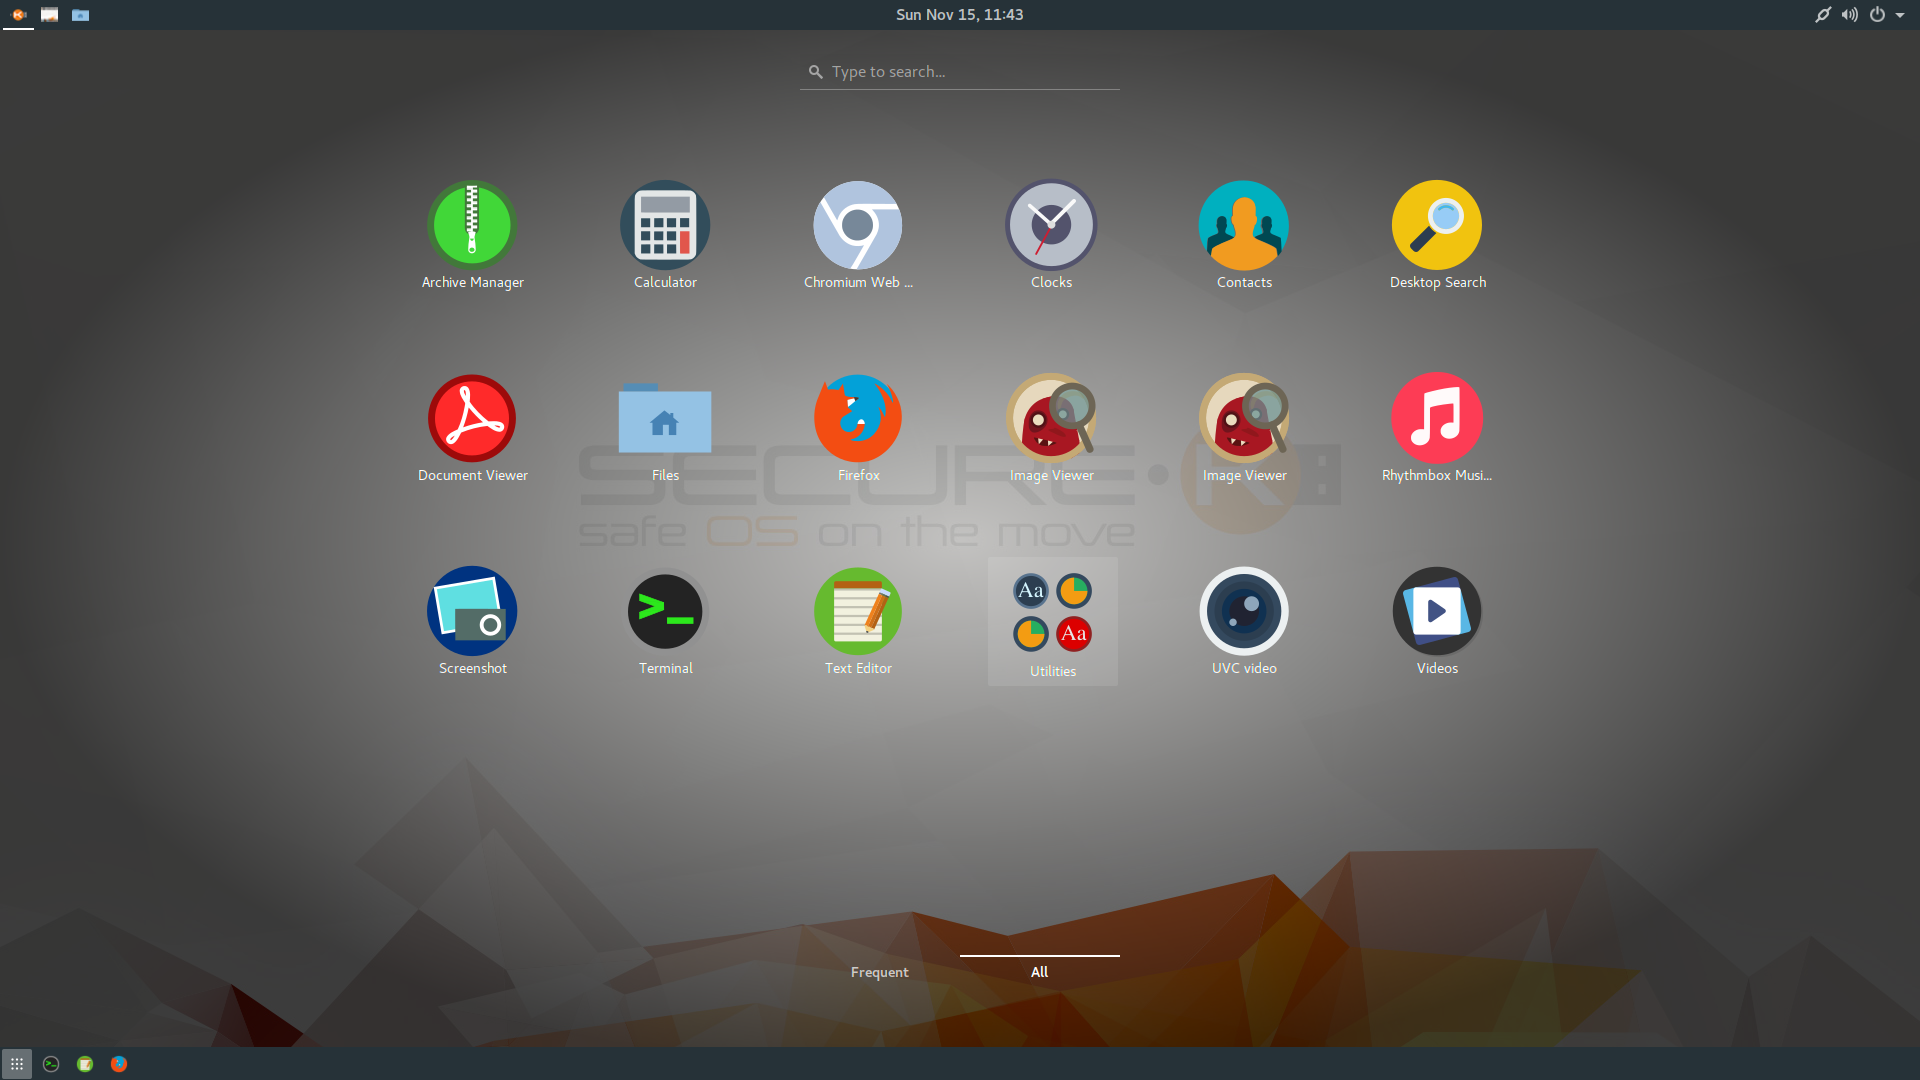Click the search field to find apps
Viewport: 1920px width, 1080px height.
[x=960, y=72]
